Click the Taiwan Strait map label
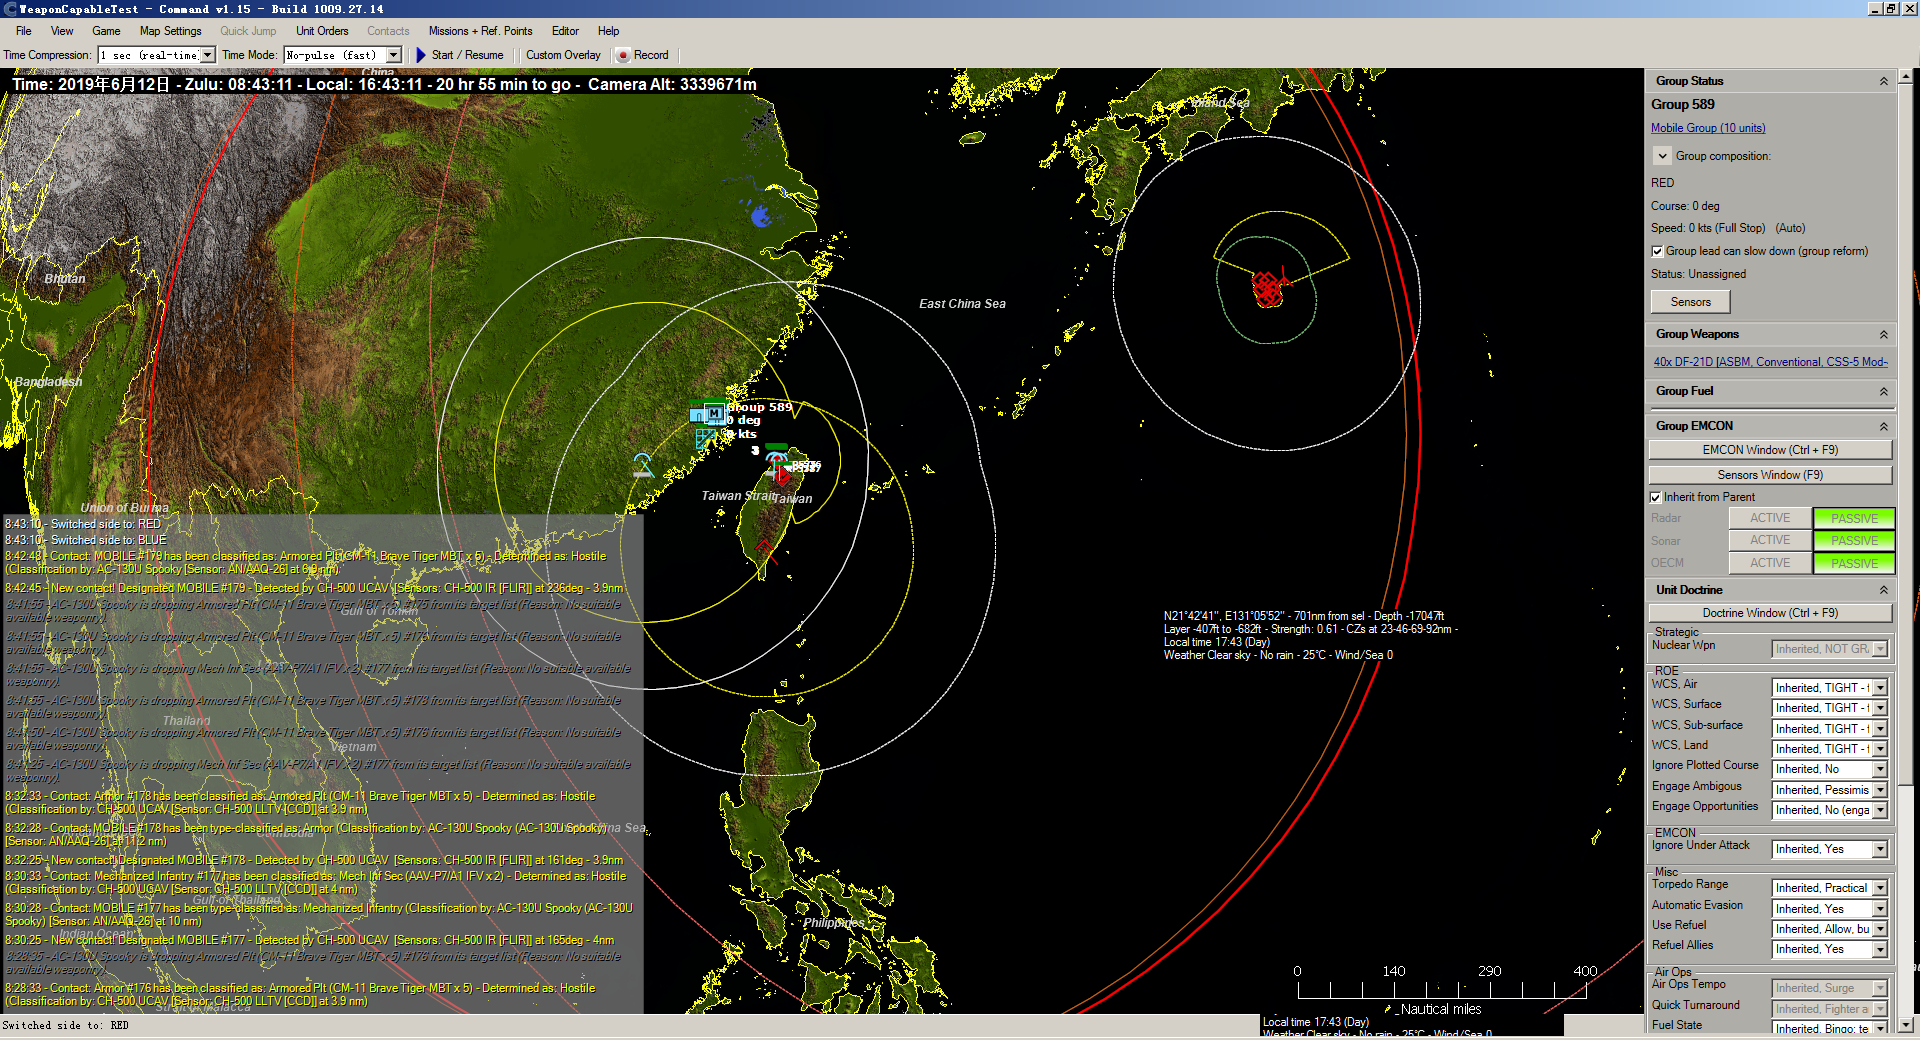 (738, 496)
